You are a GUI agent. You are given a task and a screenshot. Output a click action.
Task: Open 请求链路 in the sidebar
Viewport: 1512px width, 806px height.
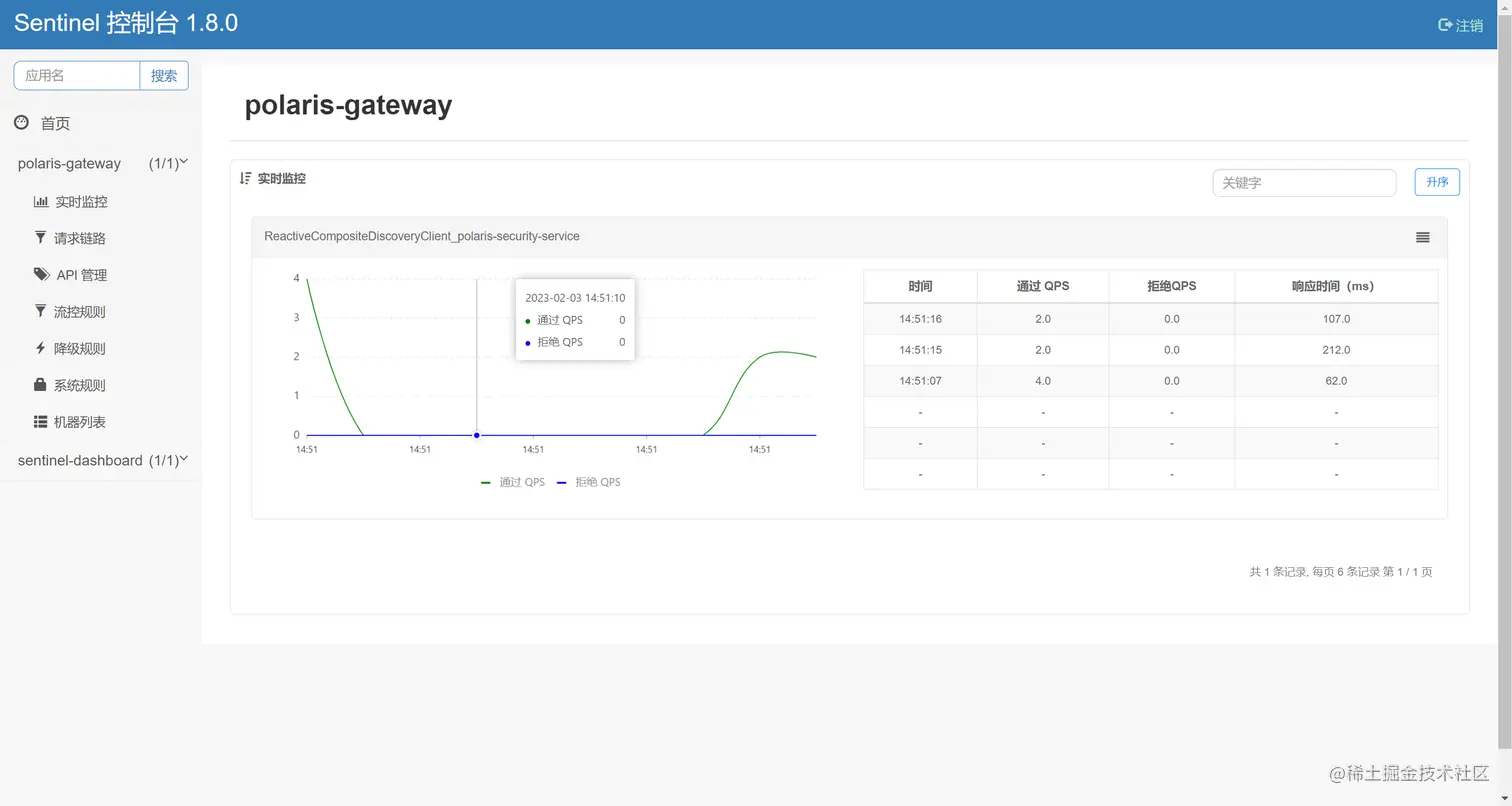click(x=80, y=238)
